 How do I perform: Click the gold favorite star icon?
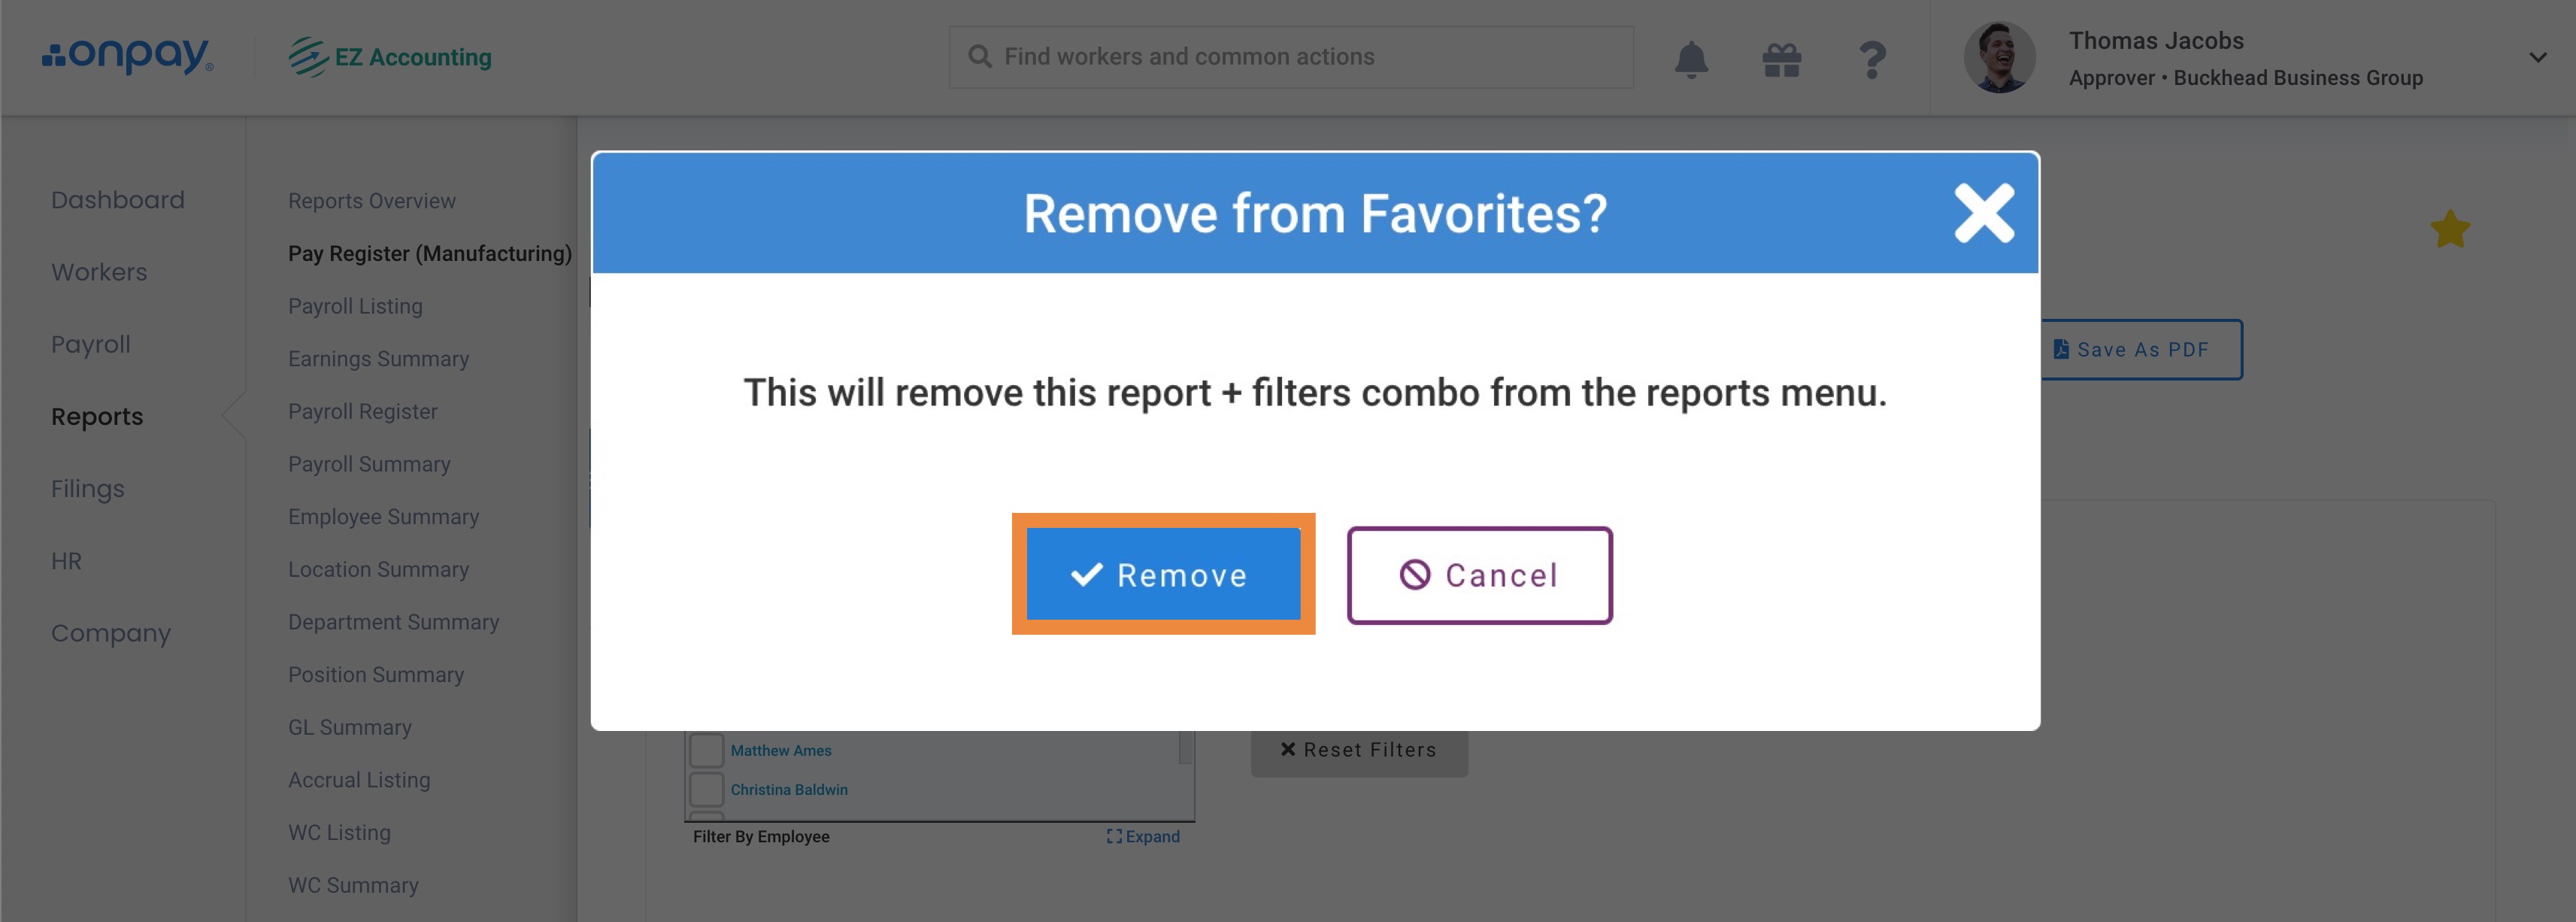click(2450, 229)
